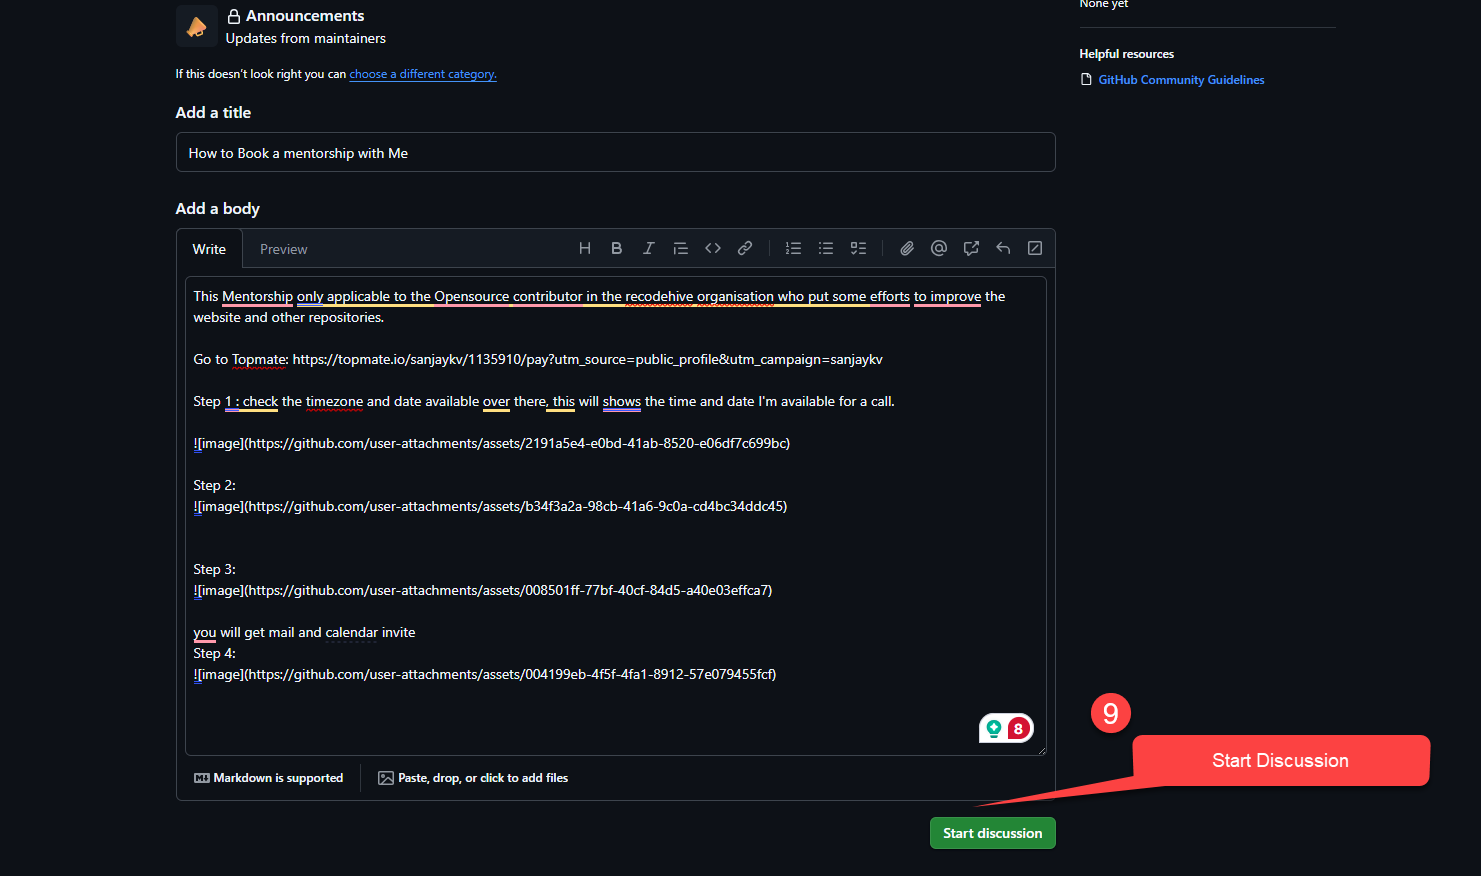1481x876 pixels.
Task: Click the 'Step 2:' line in body
Action: (x=215, y=485)
